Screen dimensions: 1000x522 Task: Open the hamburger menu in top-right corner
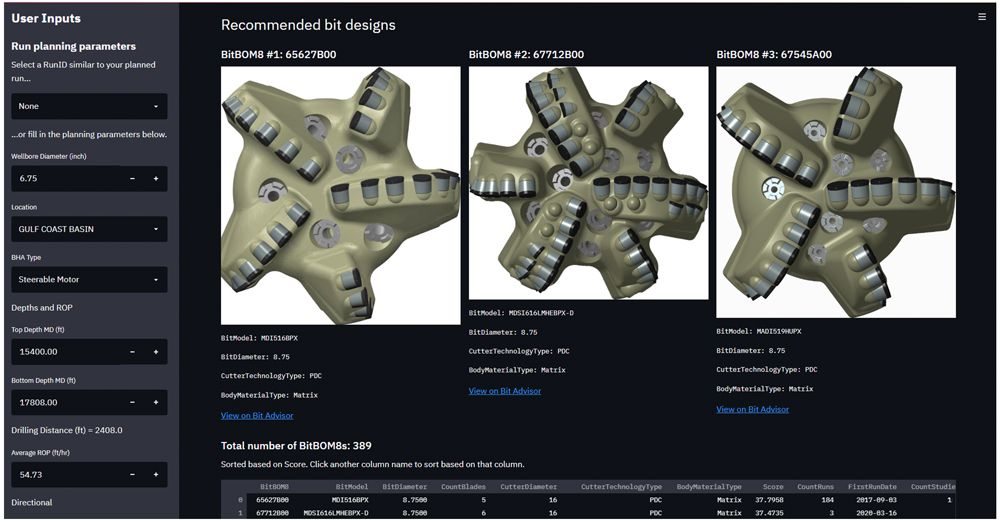(982, 17)
